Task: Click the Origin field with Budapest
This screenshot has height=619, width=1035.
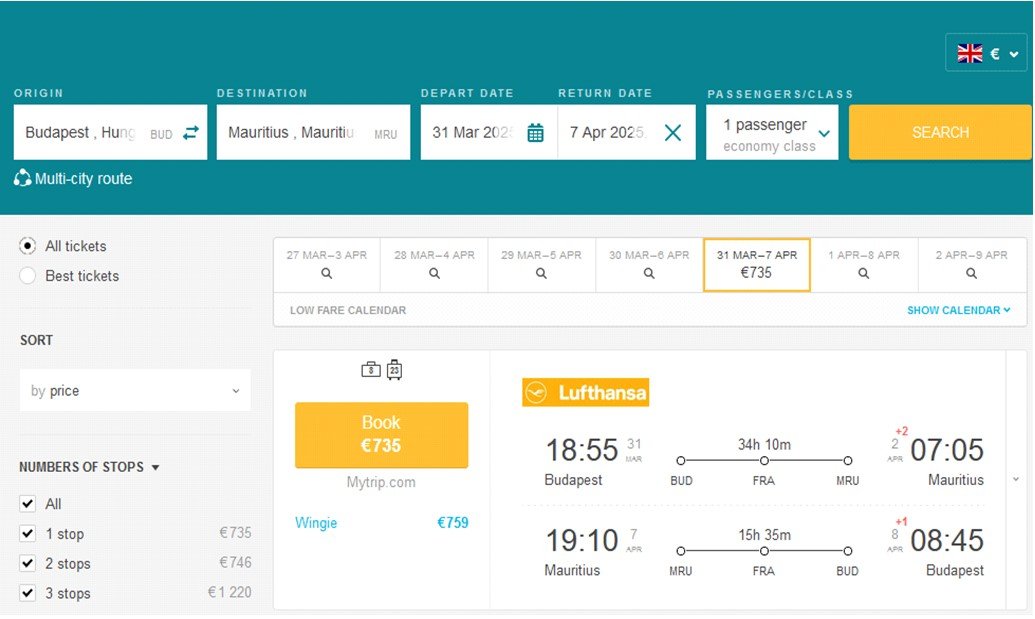Action: coord(110,133)
